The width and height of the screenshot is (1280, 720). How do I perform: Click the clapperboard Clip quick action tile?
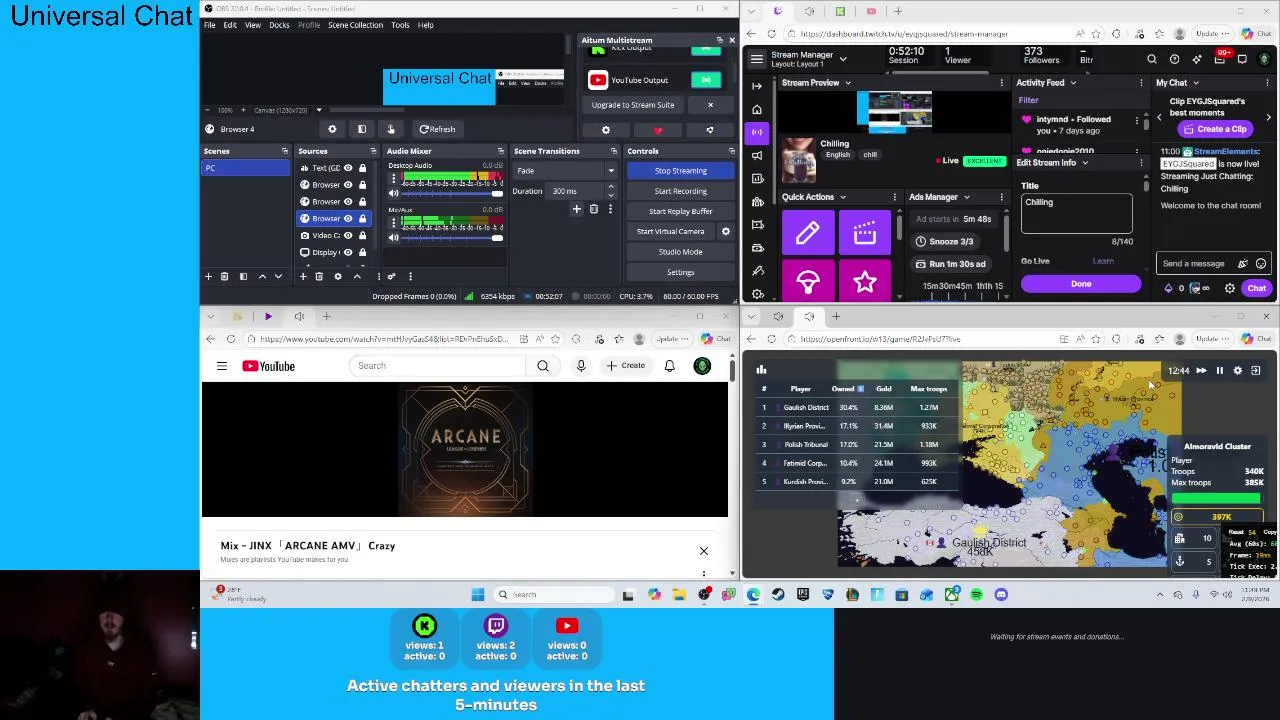tap(865, 233)
